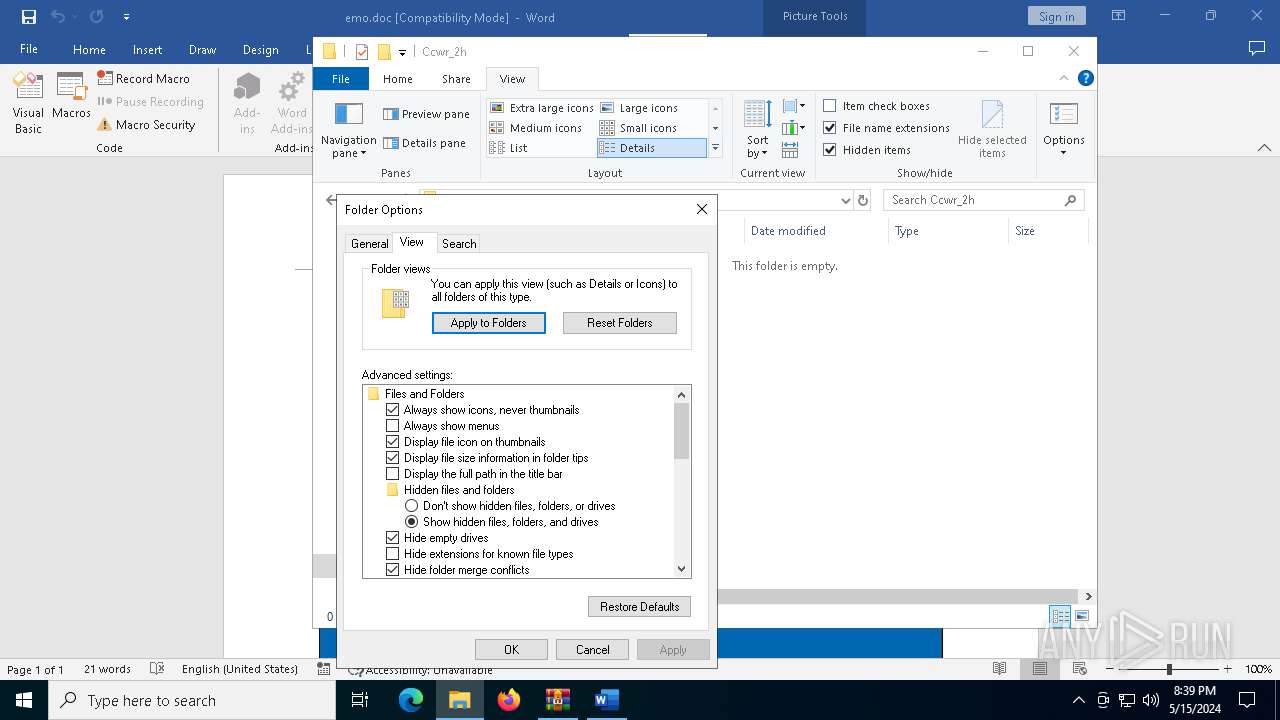Switch to details view in status bar
This screenshot has width=1280, height=720.
[1060, 616]
